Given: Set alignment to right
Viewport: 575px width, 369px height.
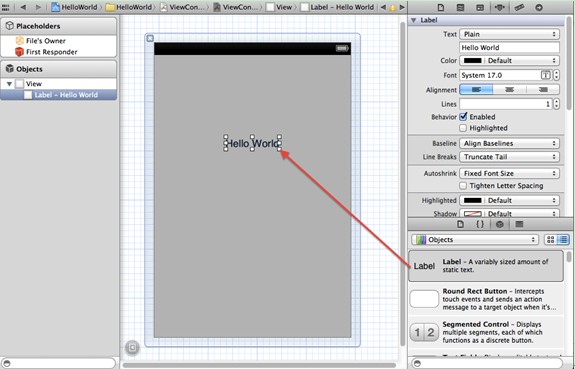Looking at the screenshot, I should [543, 90].
